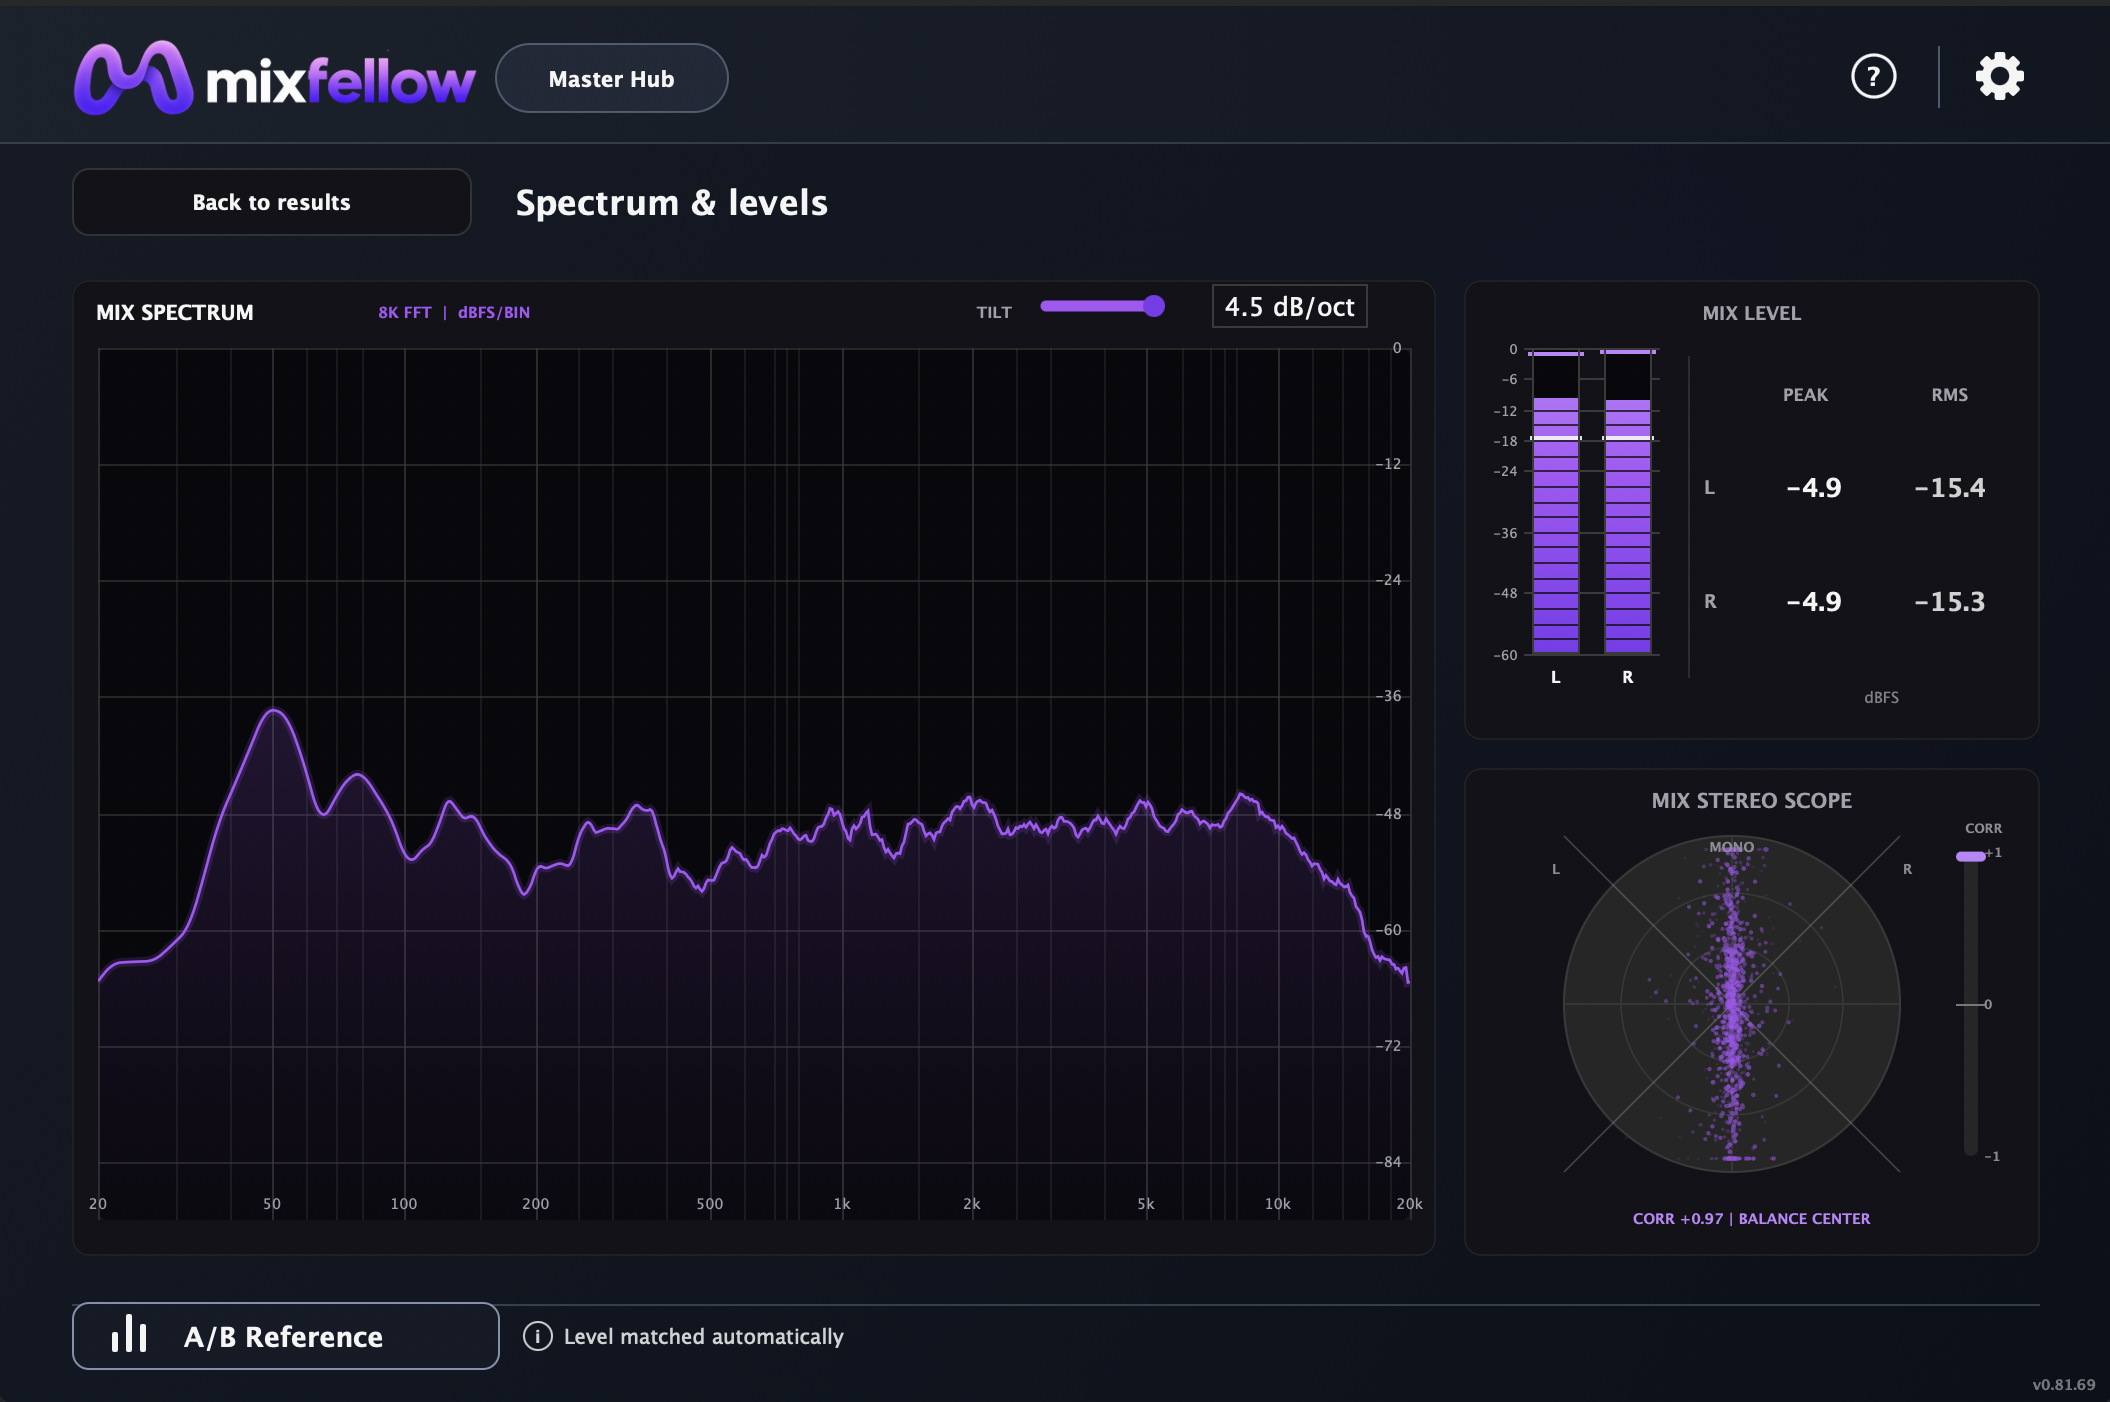2110x1402 pixels.
Task: Click the MONO label on scope
Action: (x=1731, y=847)
